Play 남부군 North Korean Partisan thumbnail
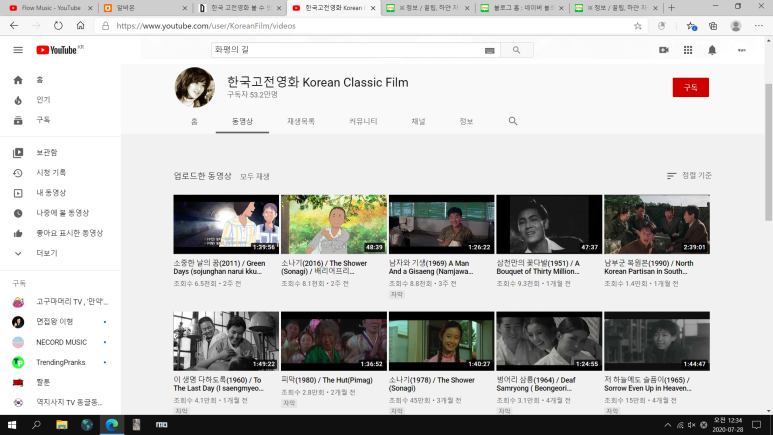Screen dimensions: 773x435 tap(657, 224)
